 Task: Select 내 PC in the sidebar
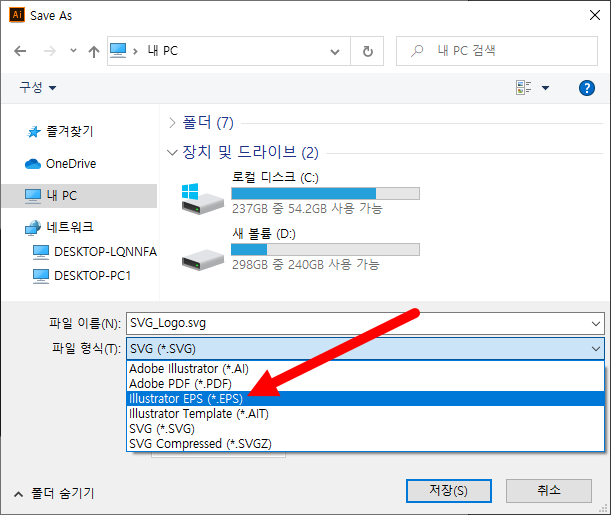click(79, 196)
